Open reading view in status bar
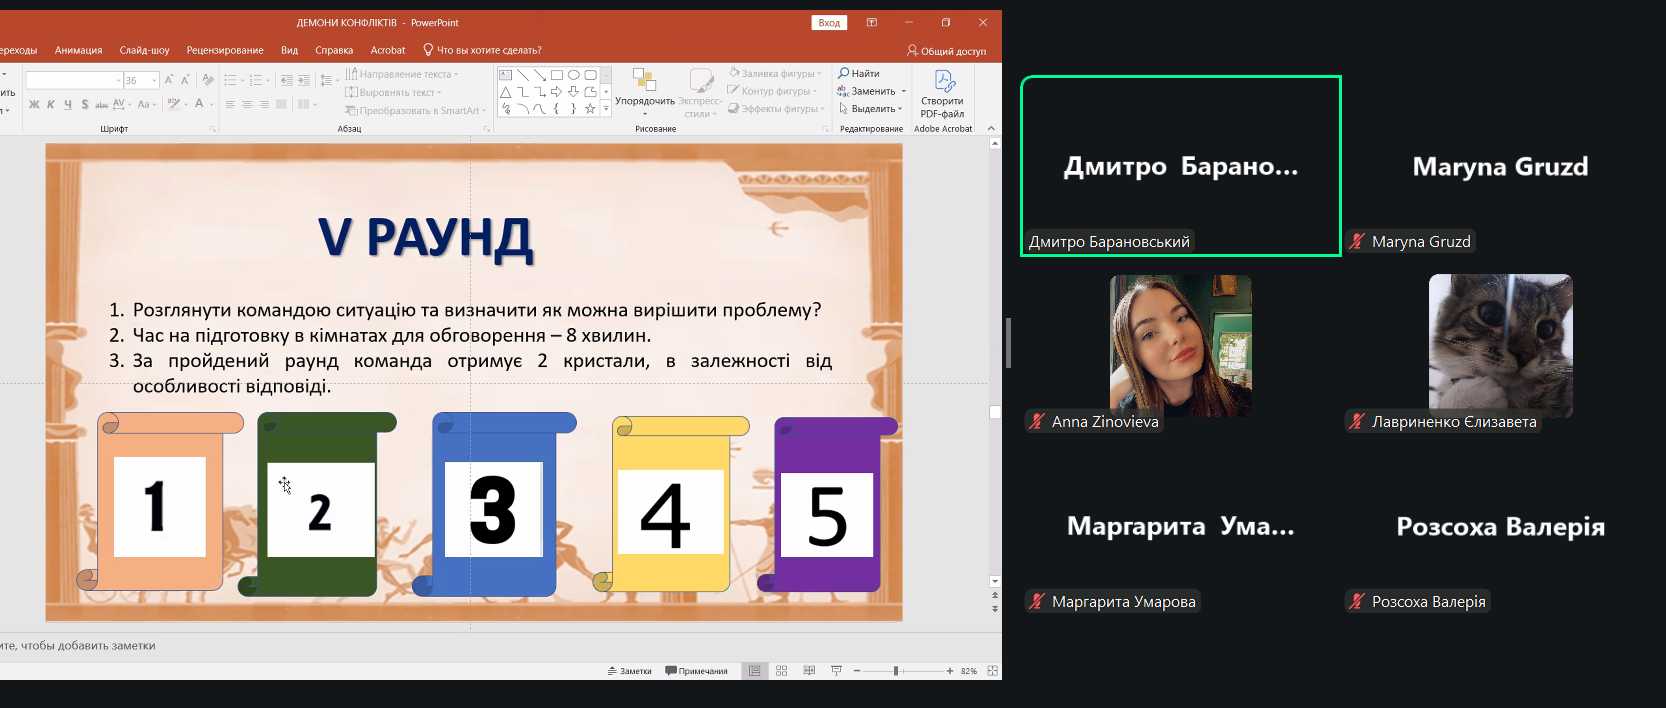1666x708 pixels. (x=809, y=671)
